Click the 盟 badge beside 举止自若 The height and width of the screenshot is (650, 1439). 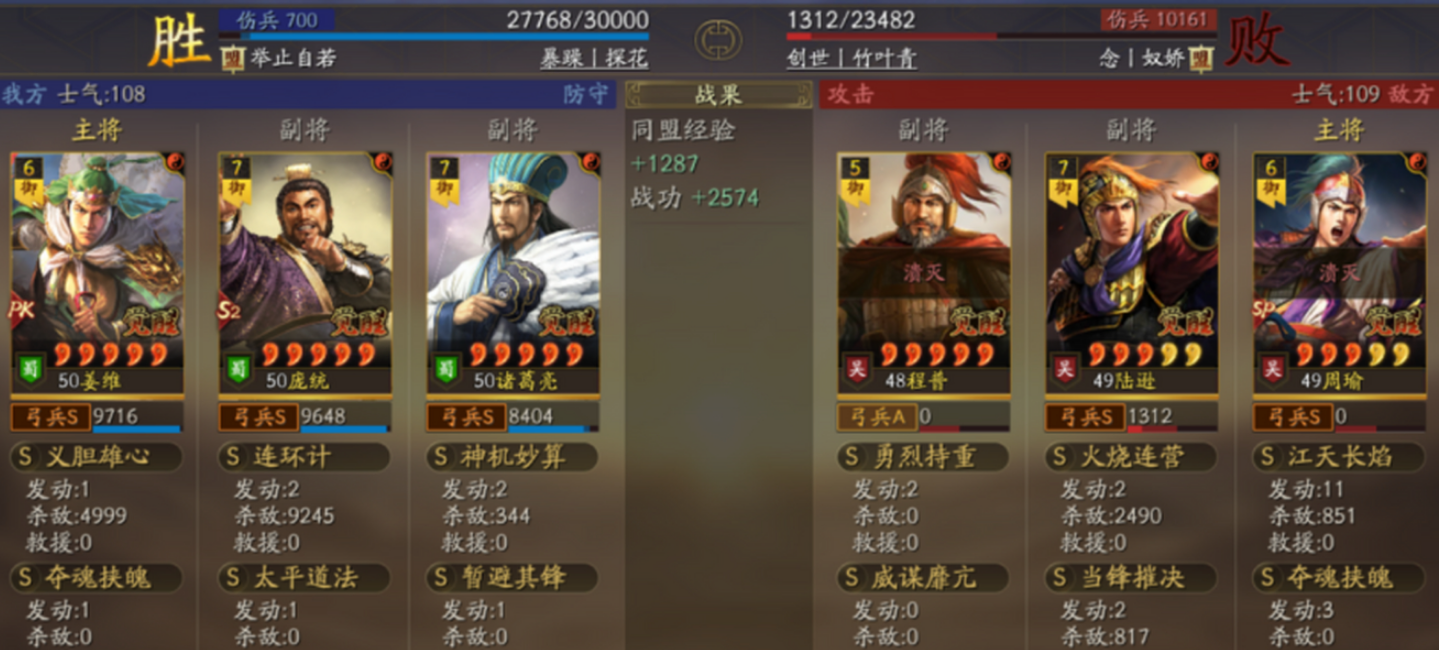point(231,59)
